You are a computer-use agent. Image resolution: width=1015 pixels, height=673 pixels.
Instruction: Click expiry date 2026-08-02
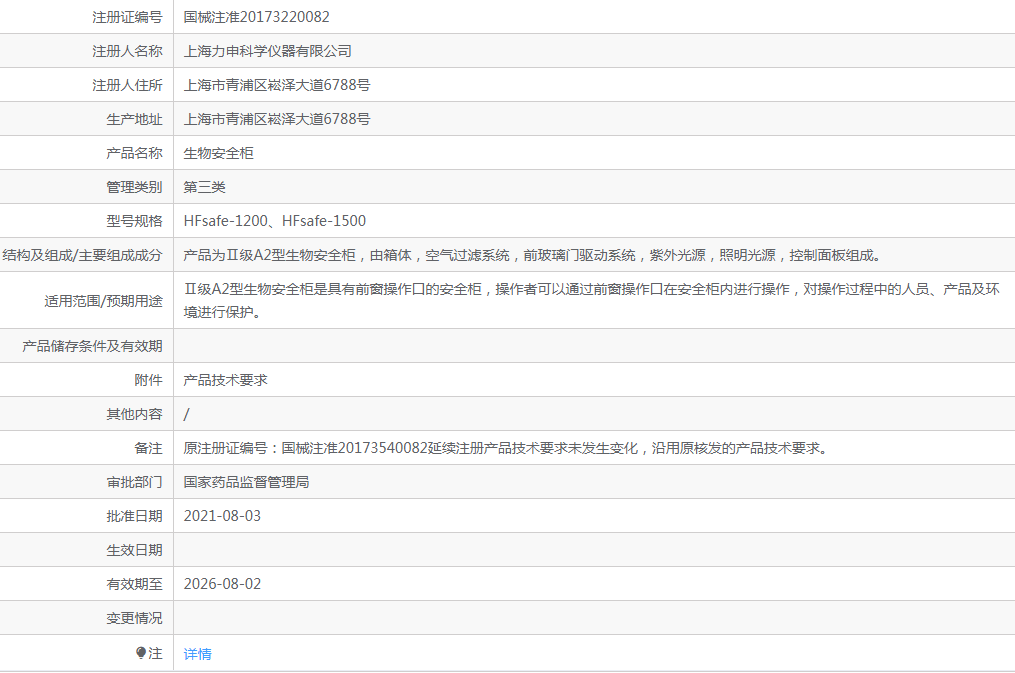[x=222, y=584]
